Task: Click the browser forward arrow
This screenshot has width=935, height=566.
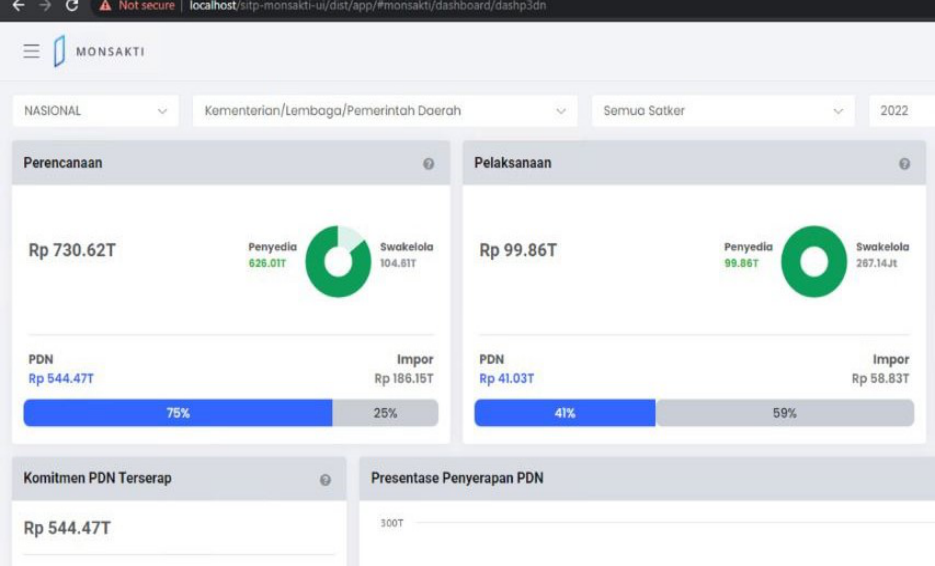Action: coord(44,6)
